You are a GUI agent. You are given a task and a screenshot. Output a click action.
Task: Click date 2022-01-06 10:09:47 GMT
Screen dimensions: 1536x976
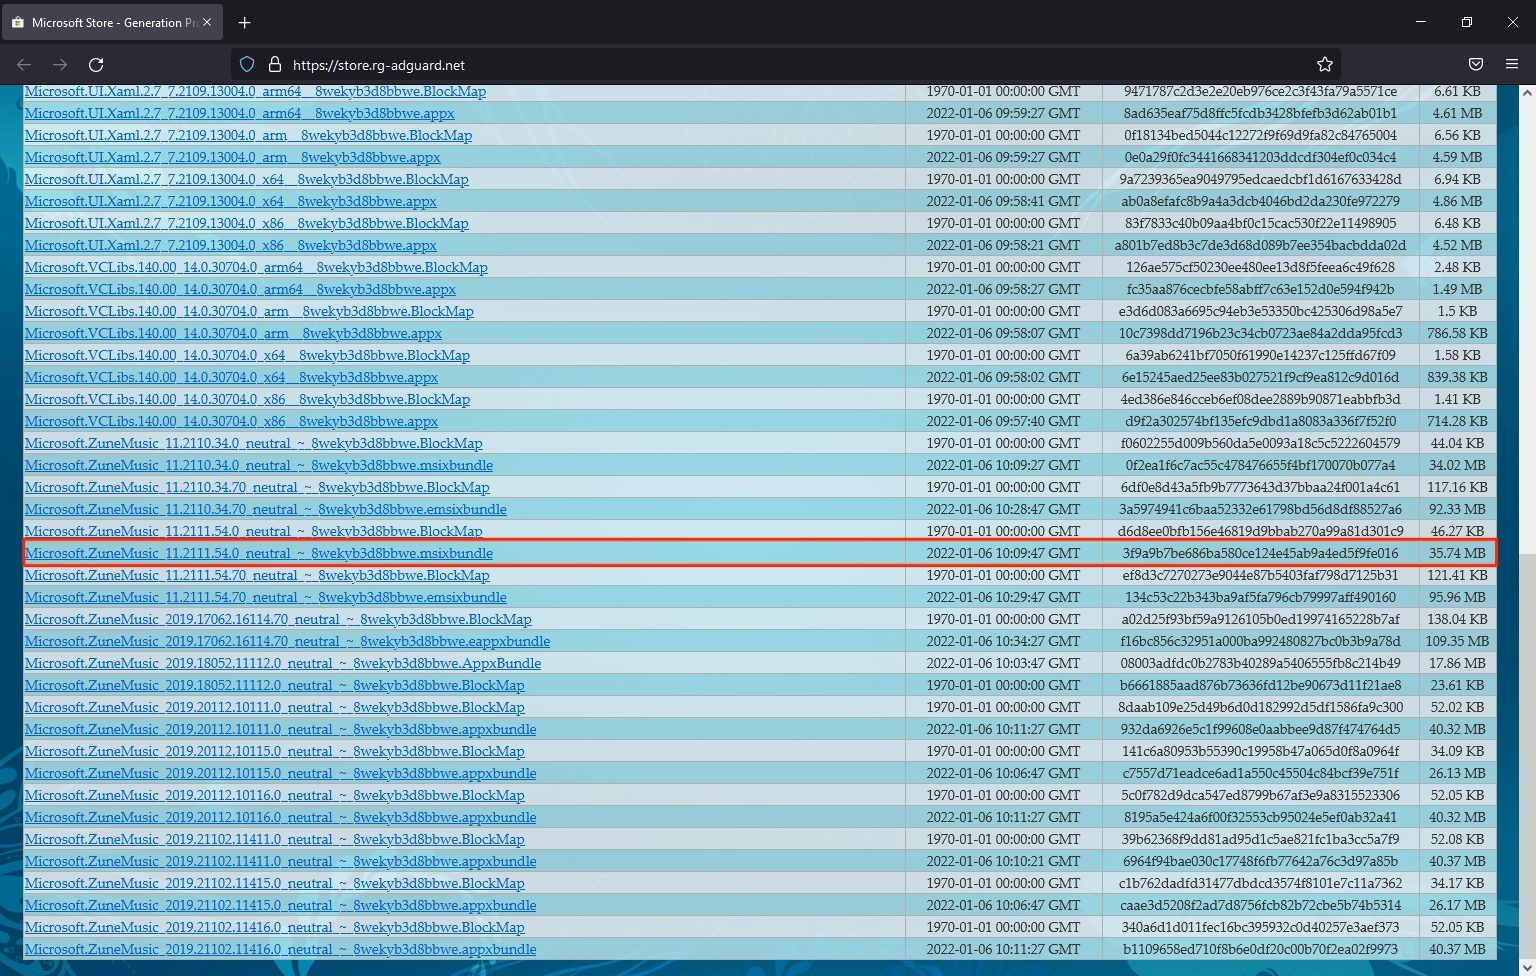point(1003,553)
